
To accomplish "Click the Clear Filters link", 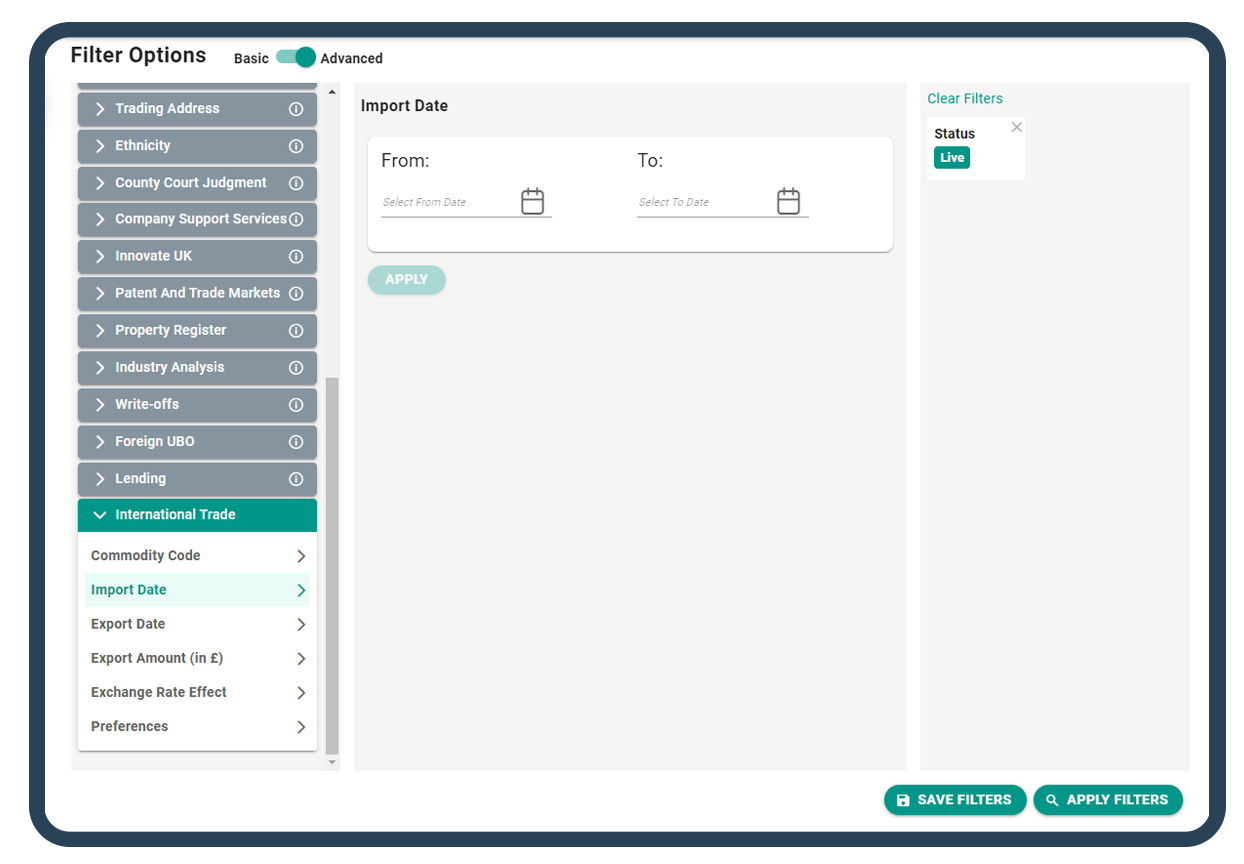I will pos(965,98).
